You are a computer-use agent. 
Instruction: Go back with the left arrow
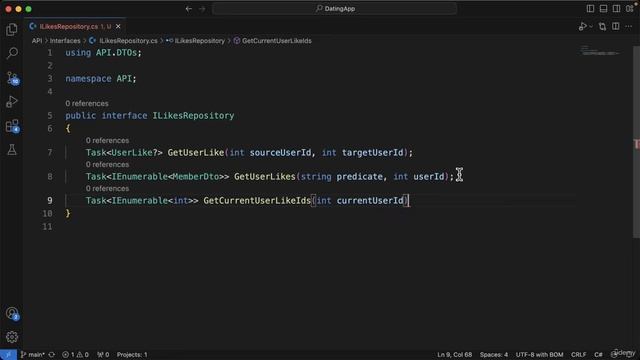[x=189, y=9]
